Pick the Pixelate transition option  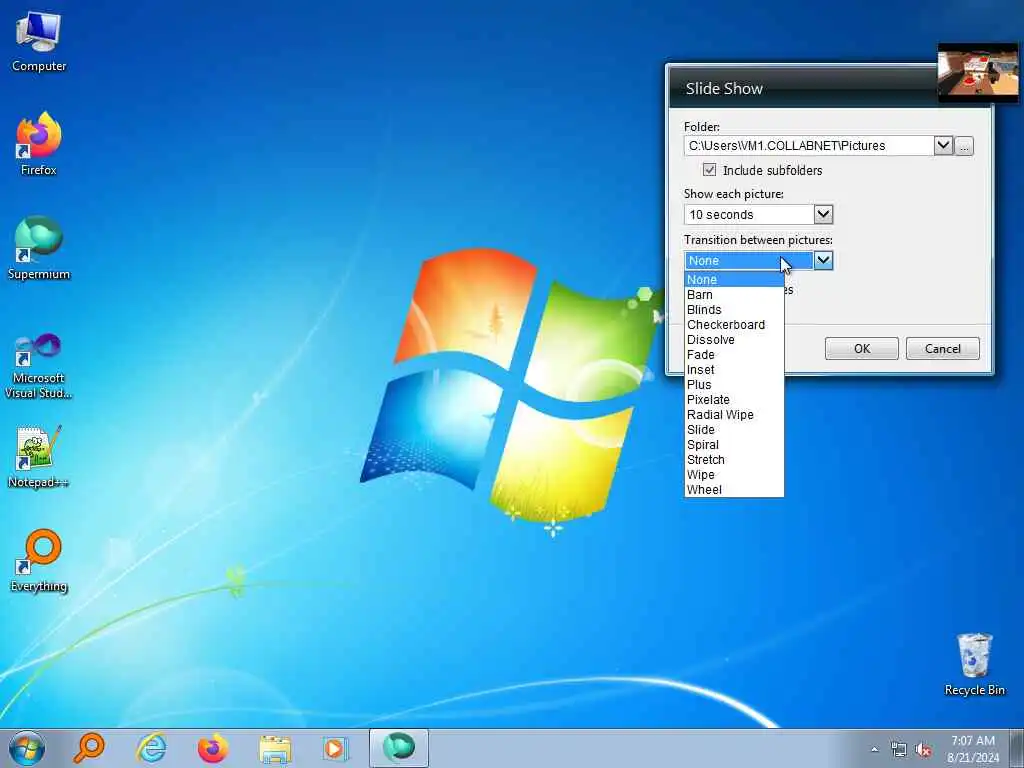click(x=734, y=400)
